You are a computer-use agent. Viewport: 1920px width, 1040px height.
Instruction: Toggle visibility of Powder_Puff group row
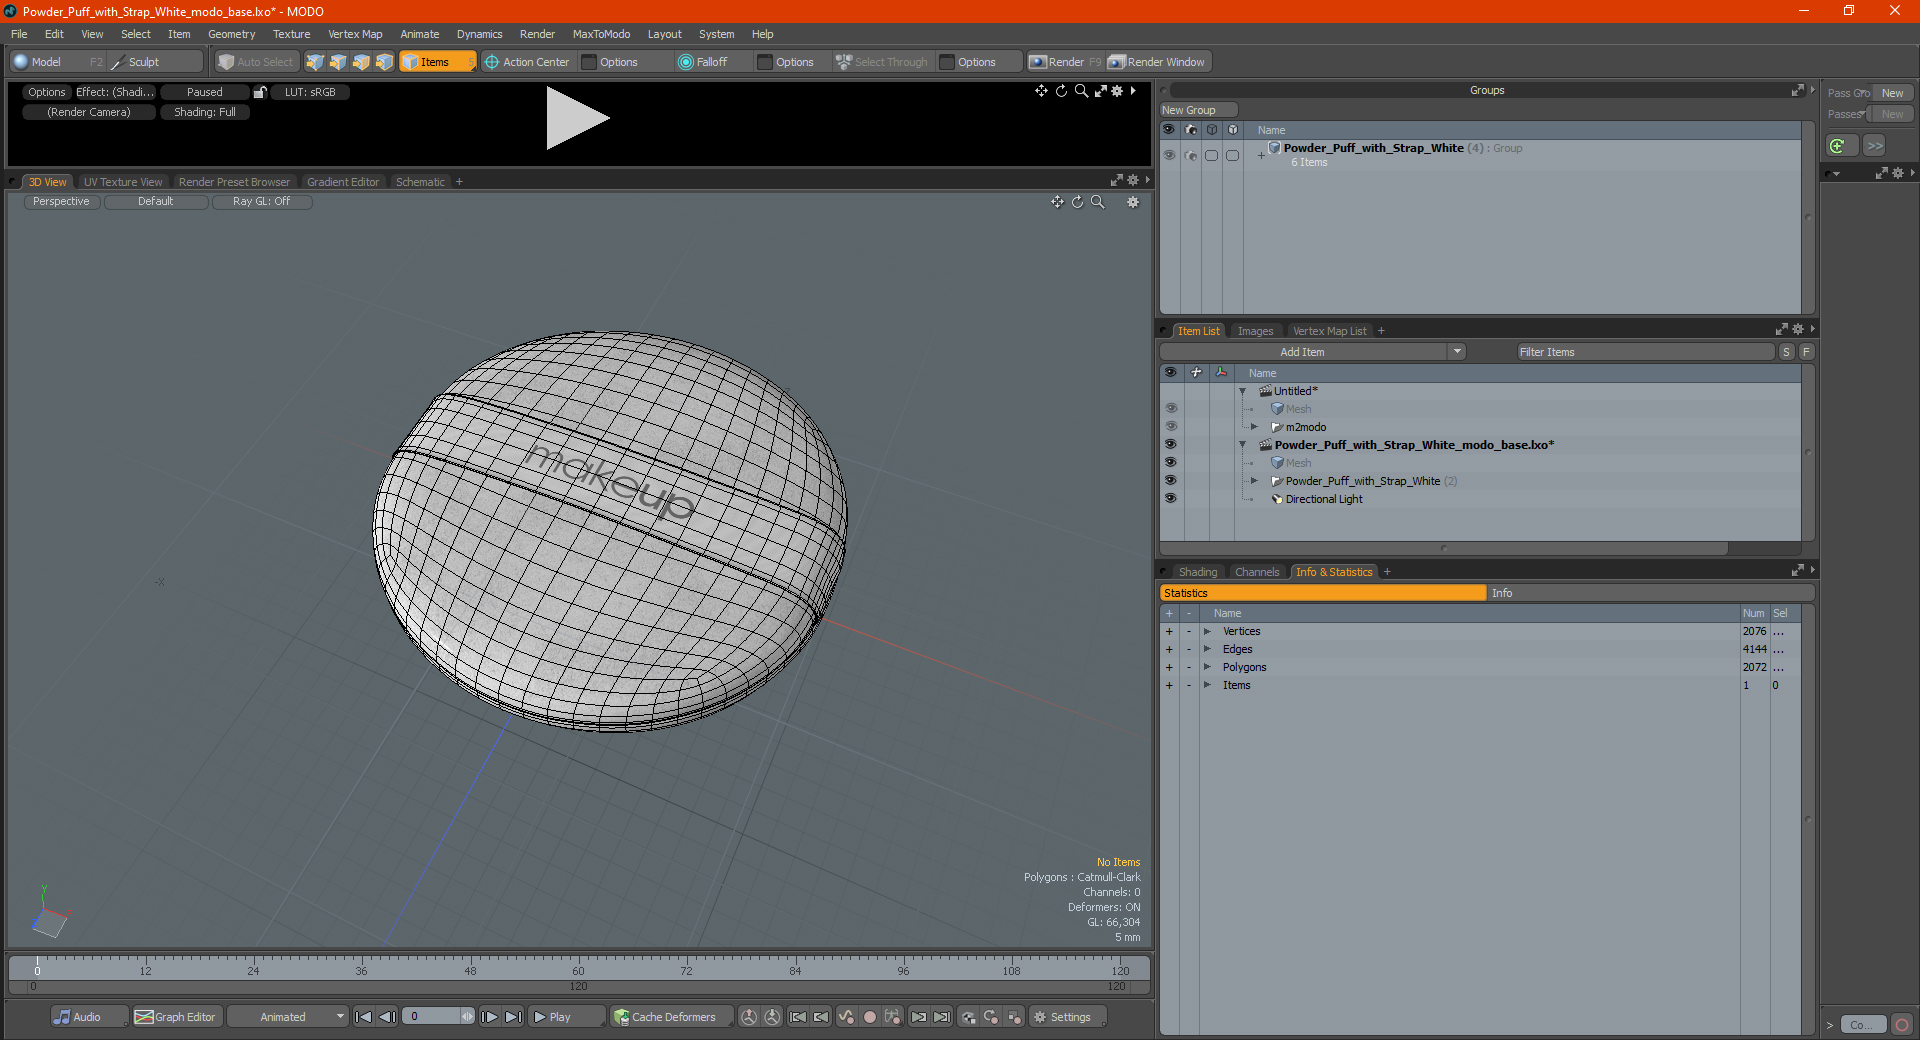click(1169, 155)
